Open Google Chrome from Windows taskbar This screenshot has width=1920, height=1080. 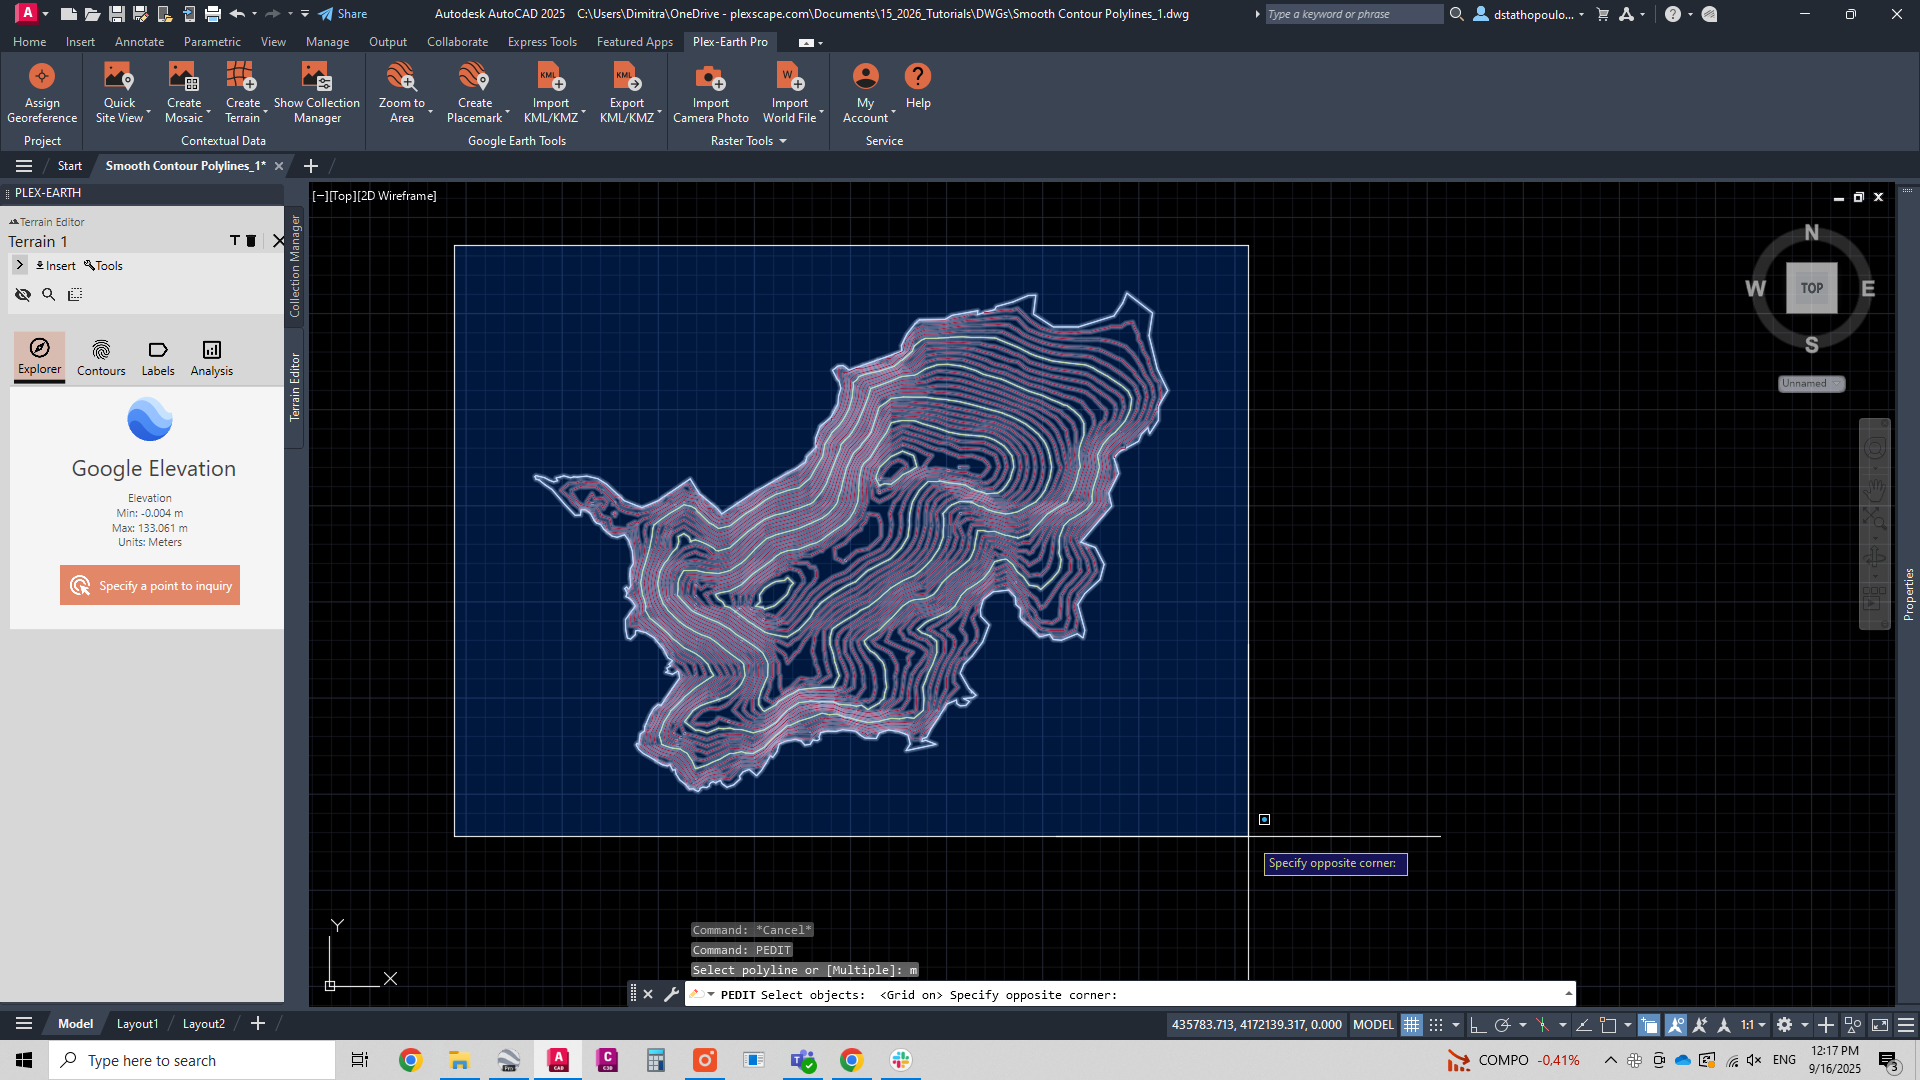tap(410, 1060)
